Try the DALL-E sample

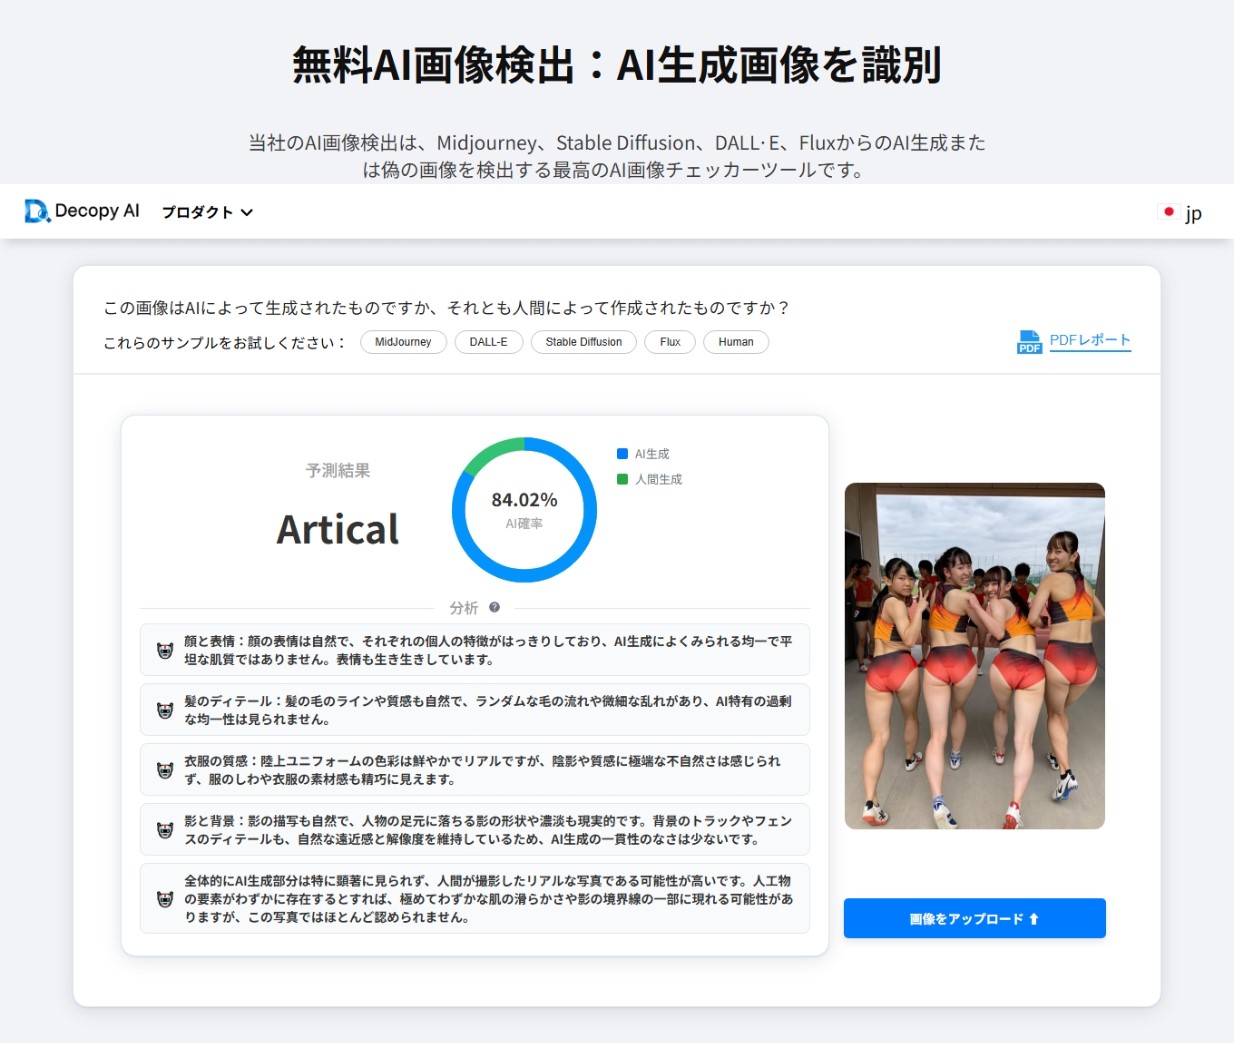point(488,342)
